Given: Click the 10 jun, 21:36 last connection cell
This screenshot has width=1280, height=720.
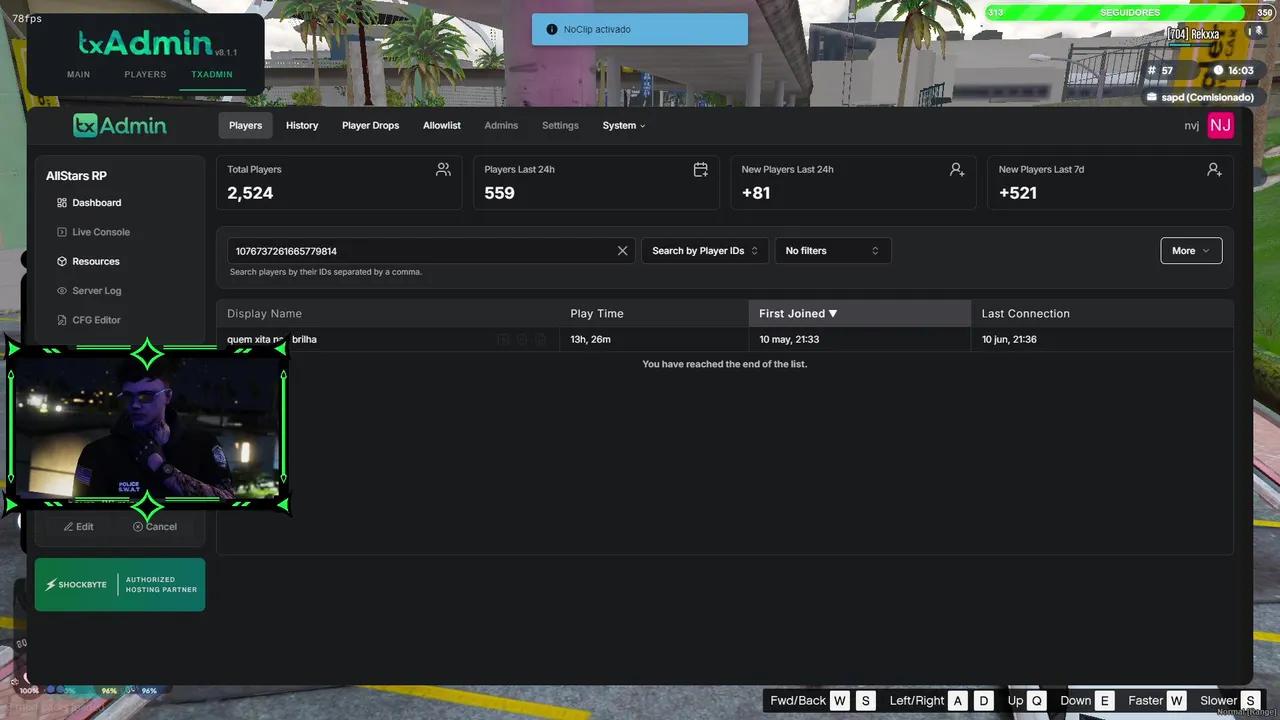Looking at the screenshot, I should point(1009,340).
